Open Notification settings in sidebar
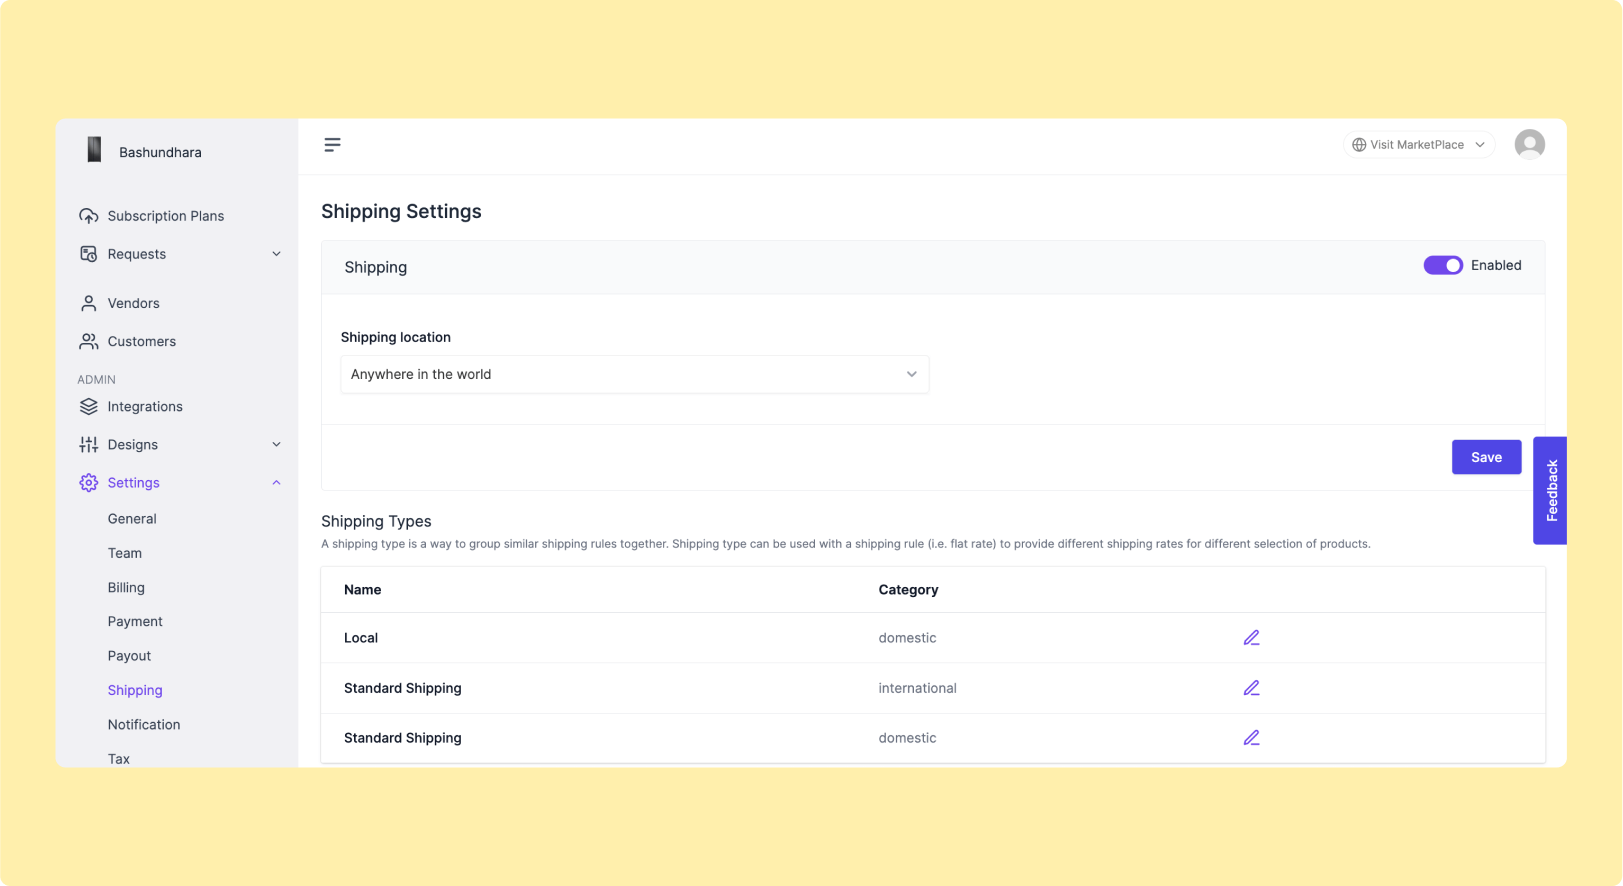1623x886 pixels. (144, 725)
